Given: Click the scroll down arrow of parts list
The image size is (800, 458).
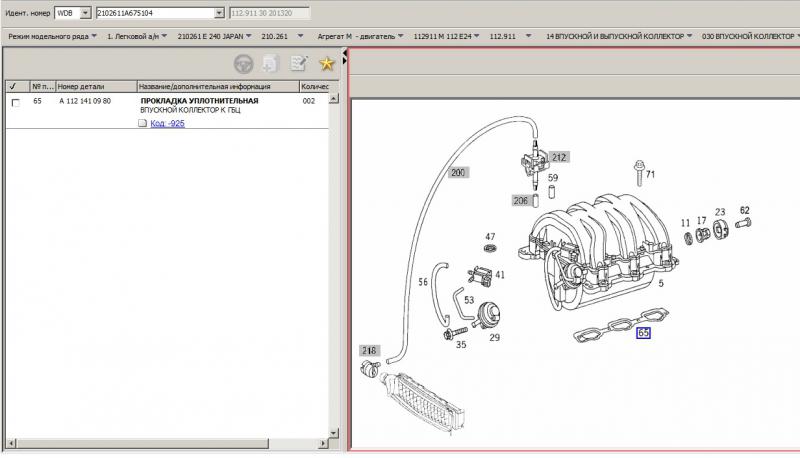Looking at the screenshot, I should pyautogui.click(x=334, y=433).
